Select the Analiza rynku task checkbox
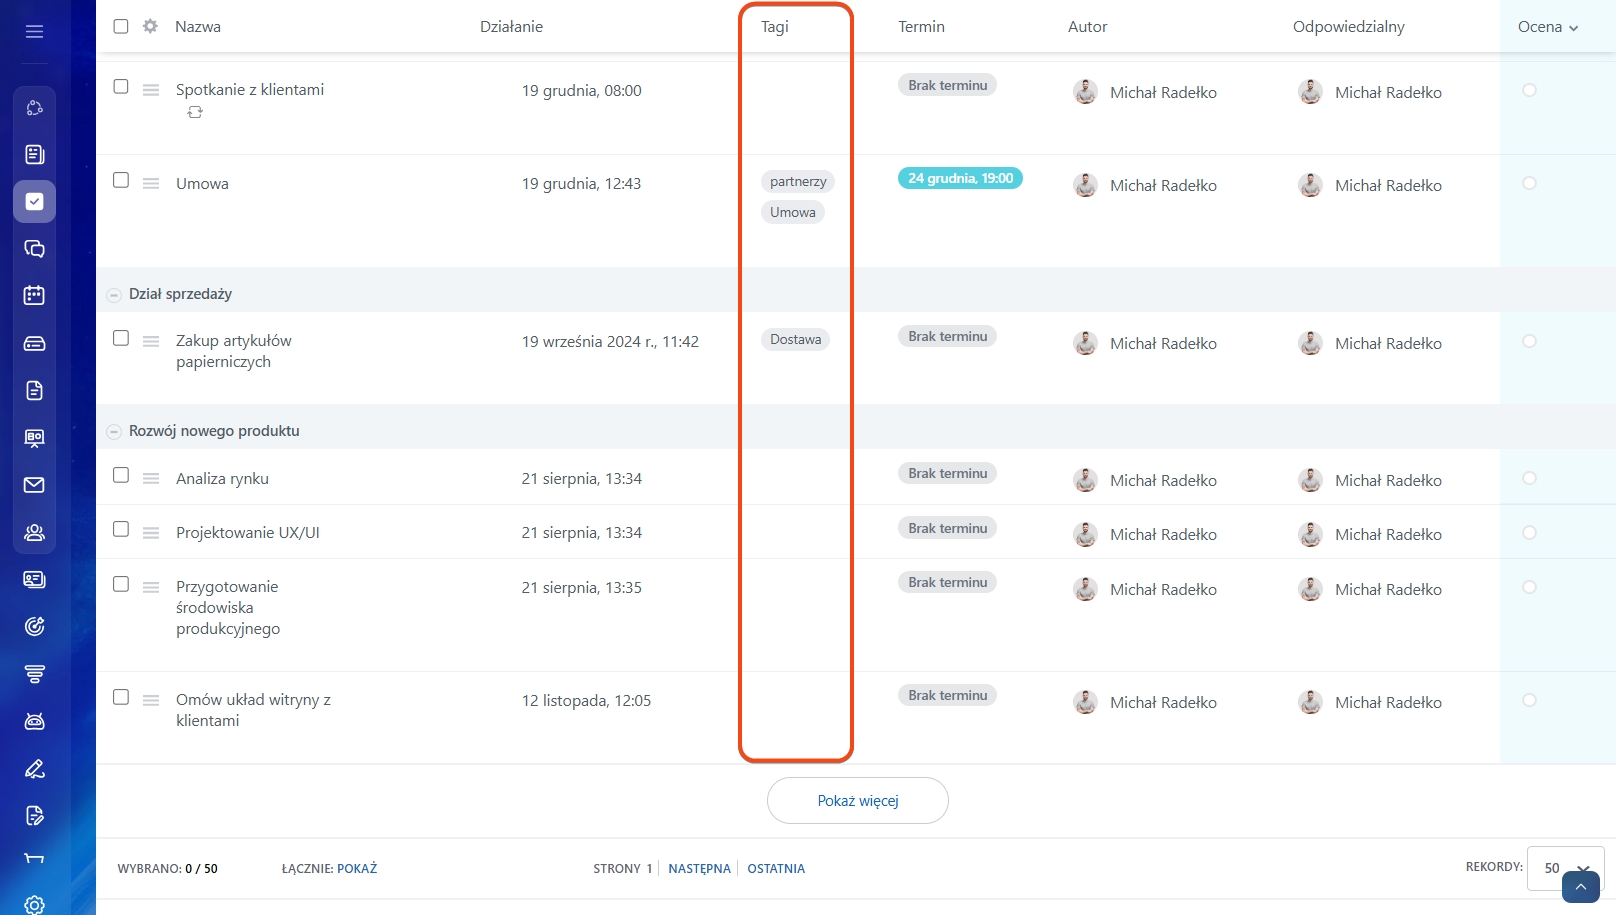Image resolution: width=1616 pixels, height=915 pixels. 121,476
